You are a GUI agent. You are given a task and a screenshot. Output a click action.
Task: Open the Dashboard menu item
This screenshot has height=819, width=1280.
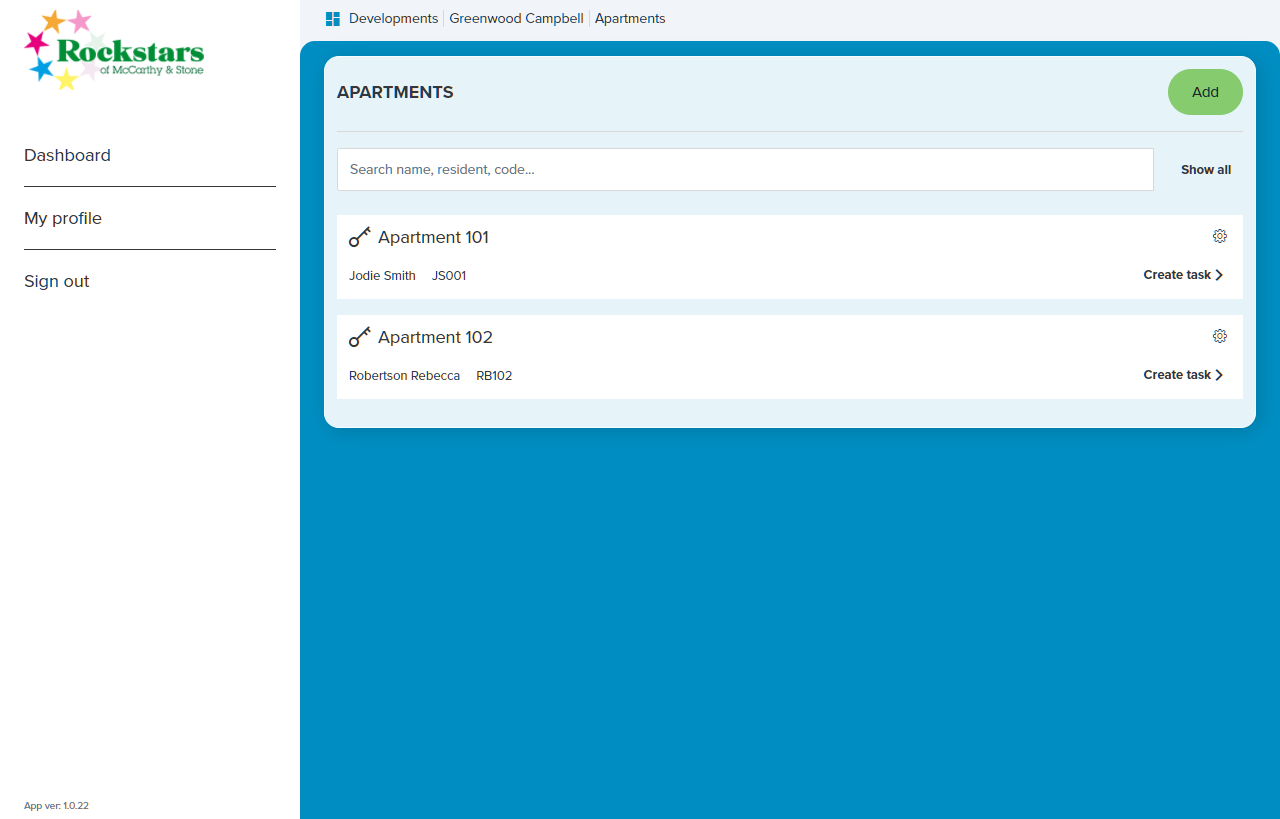click(67, 155)
